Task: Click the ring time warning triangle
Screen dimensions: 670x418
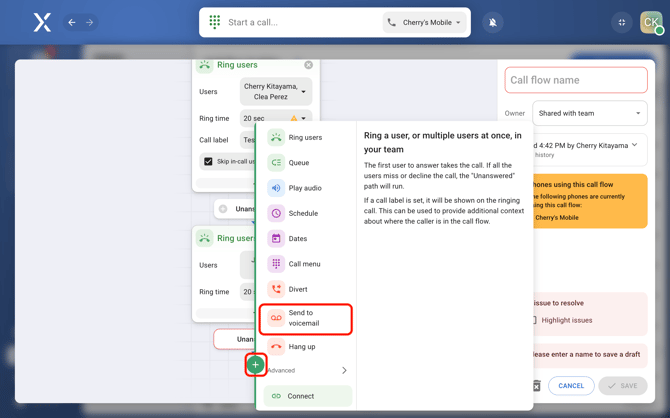Action: click(294, 118)
